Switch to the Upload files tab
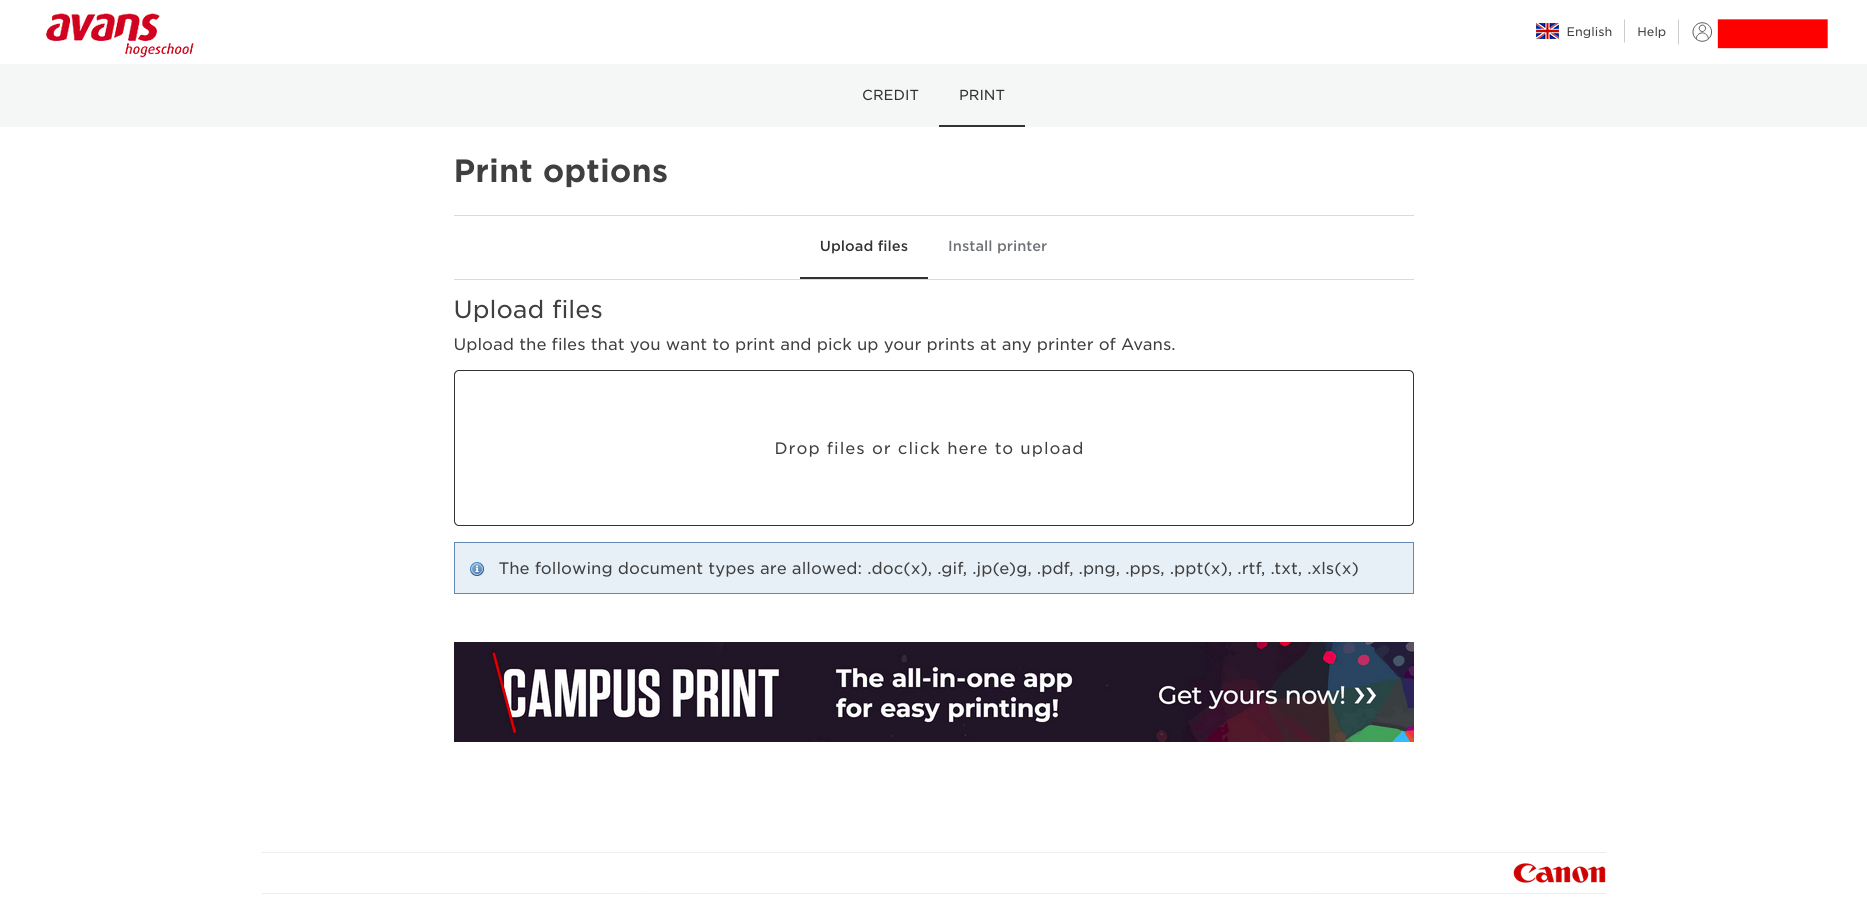This screenshot has width=1867, height=918. (863, 246)
